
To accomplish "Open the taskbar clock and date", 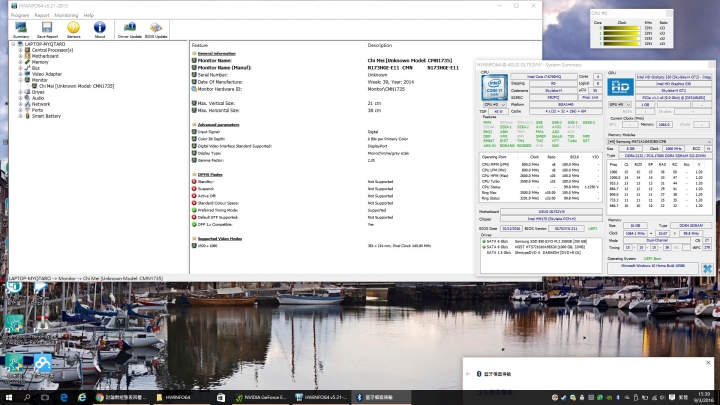I will tap(705, 397).
